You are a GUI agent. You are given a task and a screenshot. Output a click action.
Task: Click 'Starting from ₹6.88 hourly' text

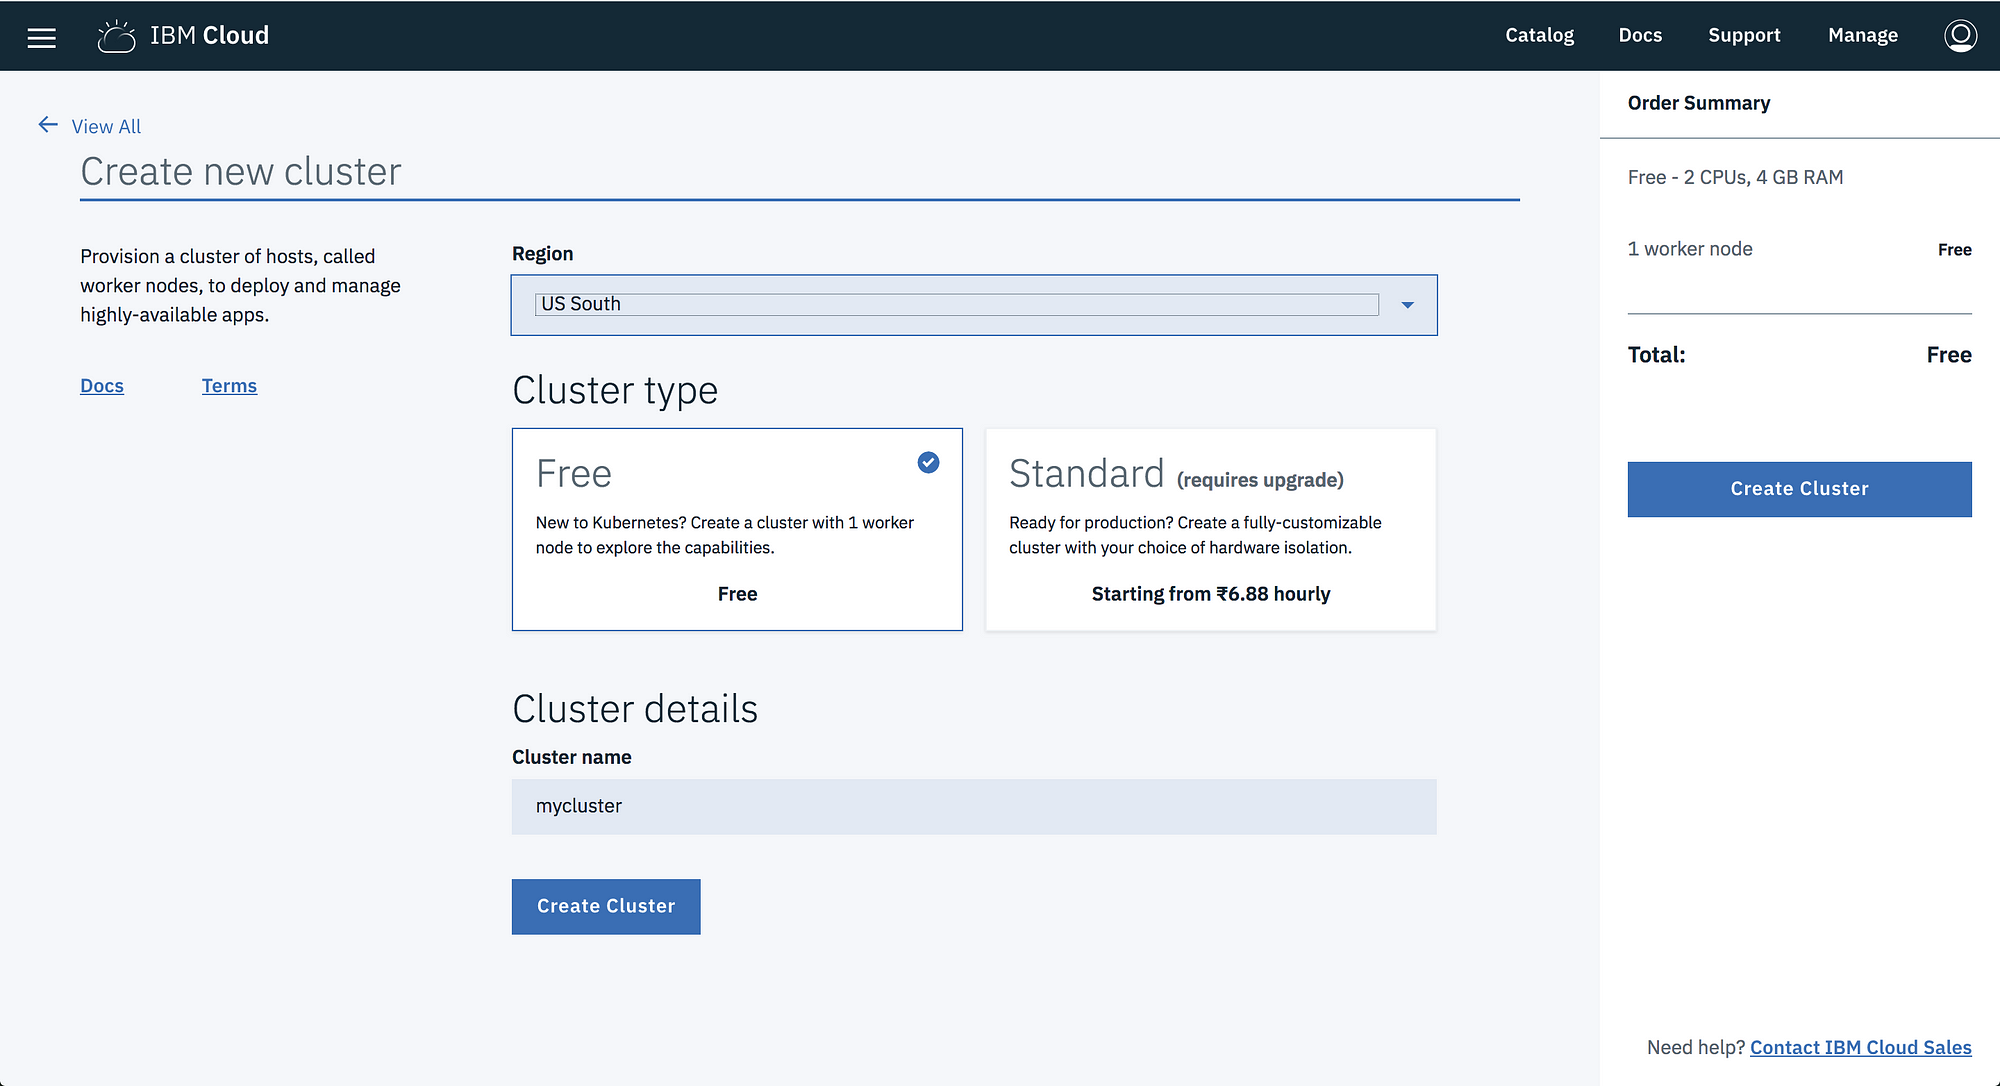click(x=1211, y=594)
